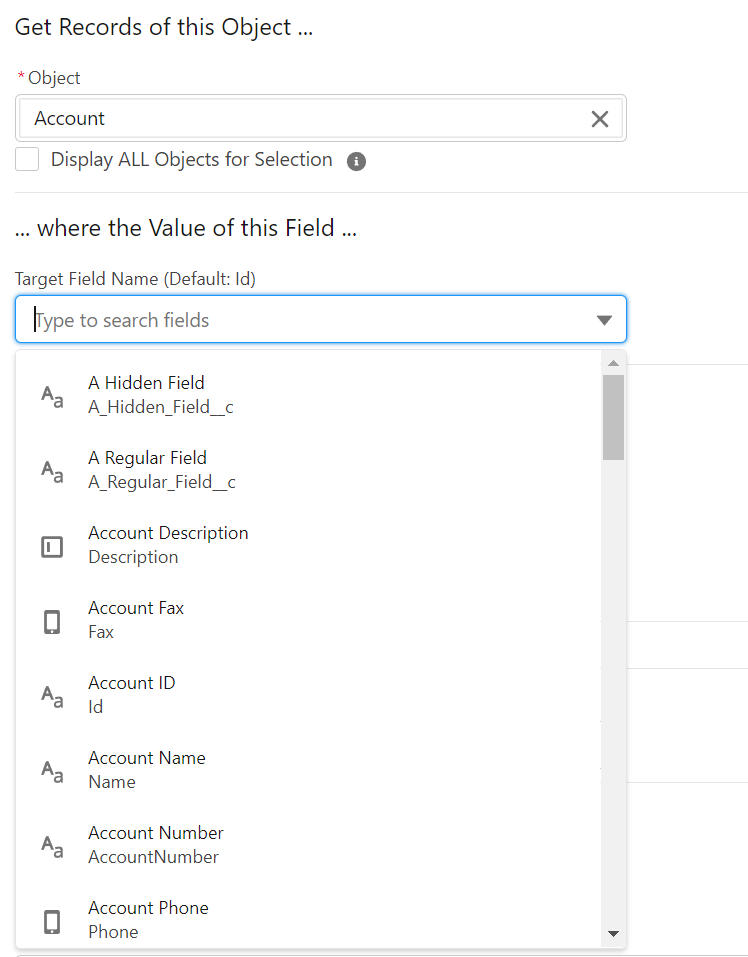The height and width of the screenshot is (957, 748).
Task: Choose the Account ID field option
Action: pos(132,695)
